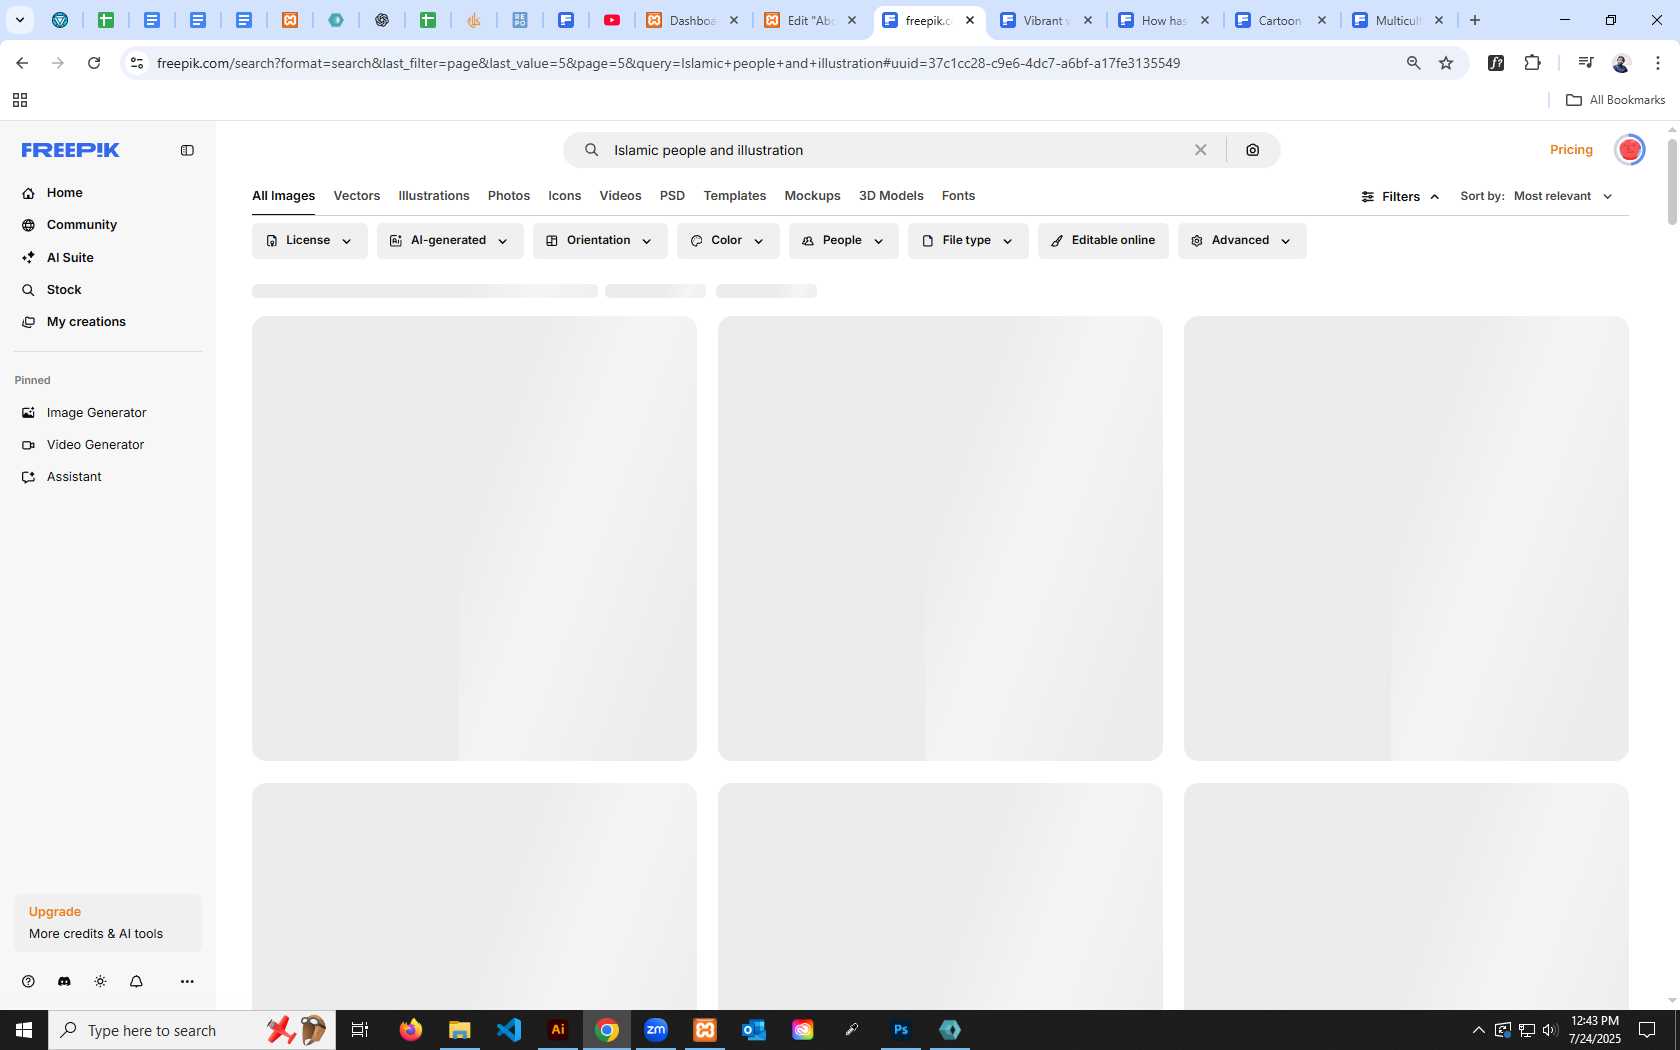Open the Discord icon link
The width and height of the screenshot is (1680, 1050).
point(64,982)
